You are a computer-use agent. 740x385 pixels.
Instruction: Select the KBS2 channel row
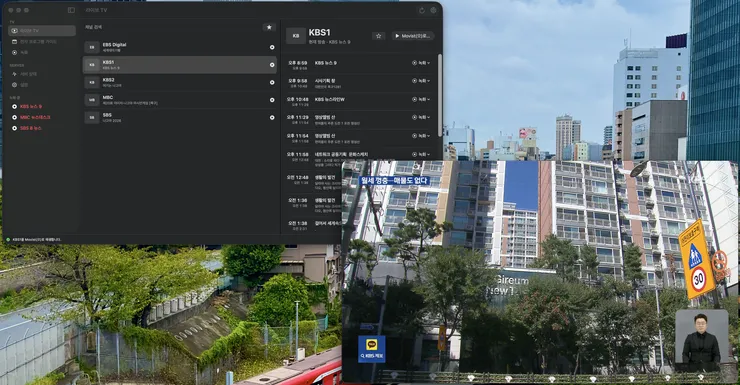pos(179,83)
